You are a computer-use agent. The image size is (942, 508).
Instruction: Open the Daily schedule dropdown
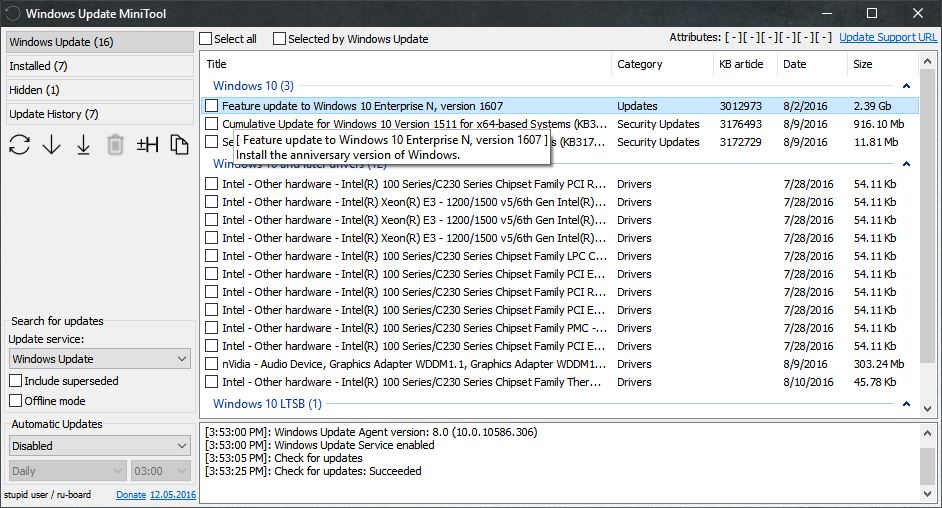(67, 471)
